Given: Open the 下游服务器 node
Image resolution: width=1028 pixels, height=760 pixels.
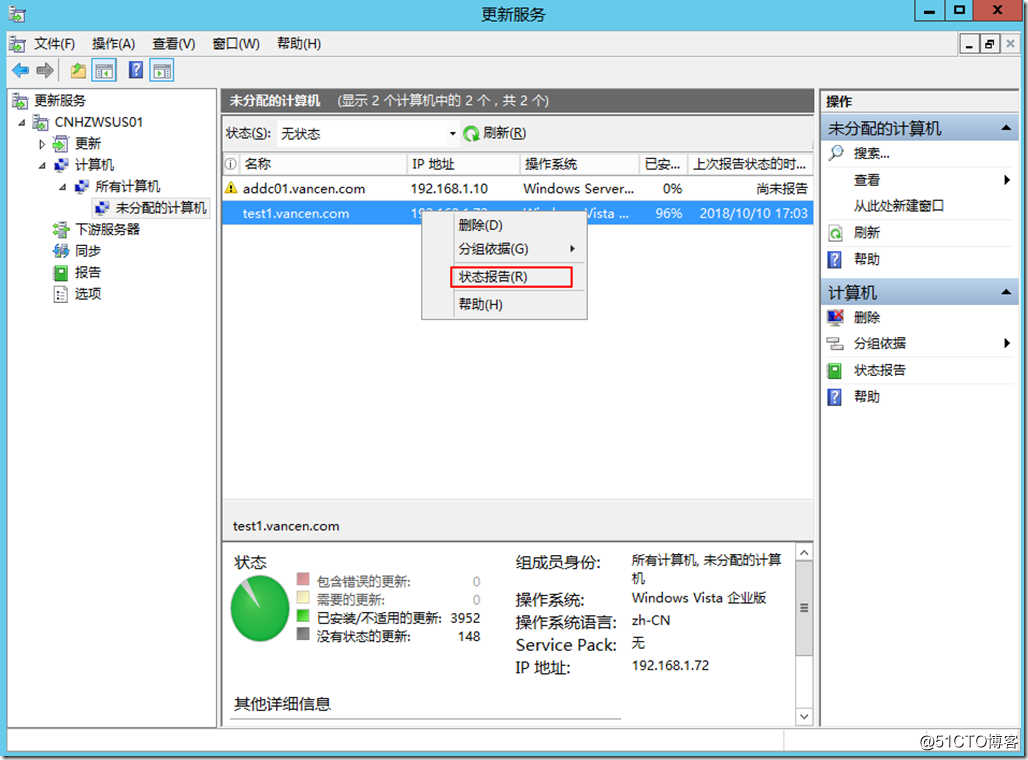Looking at the screenshot, I should tap(108, 230).
